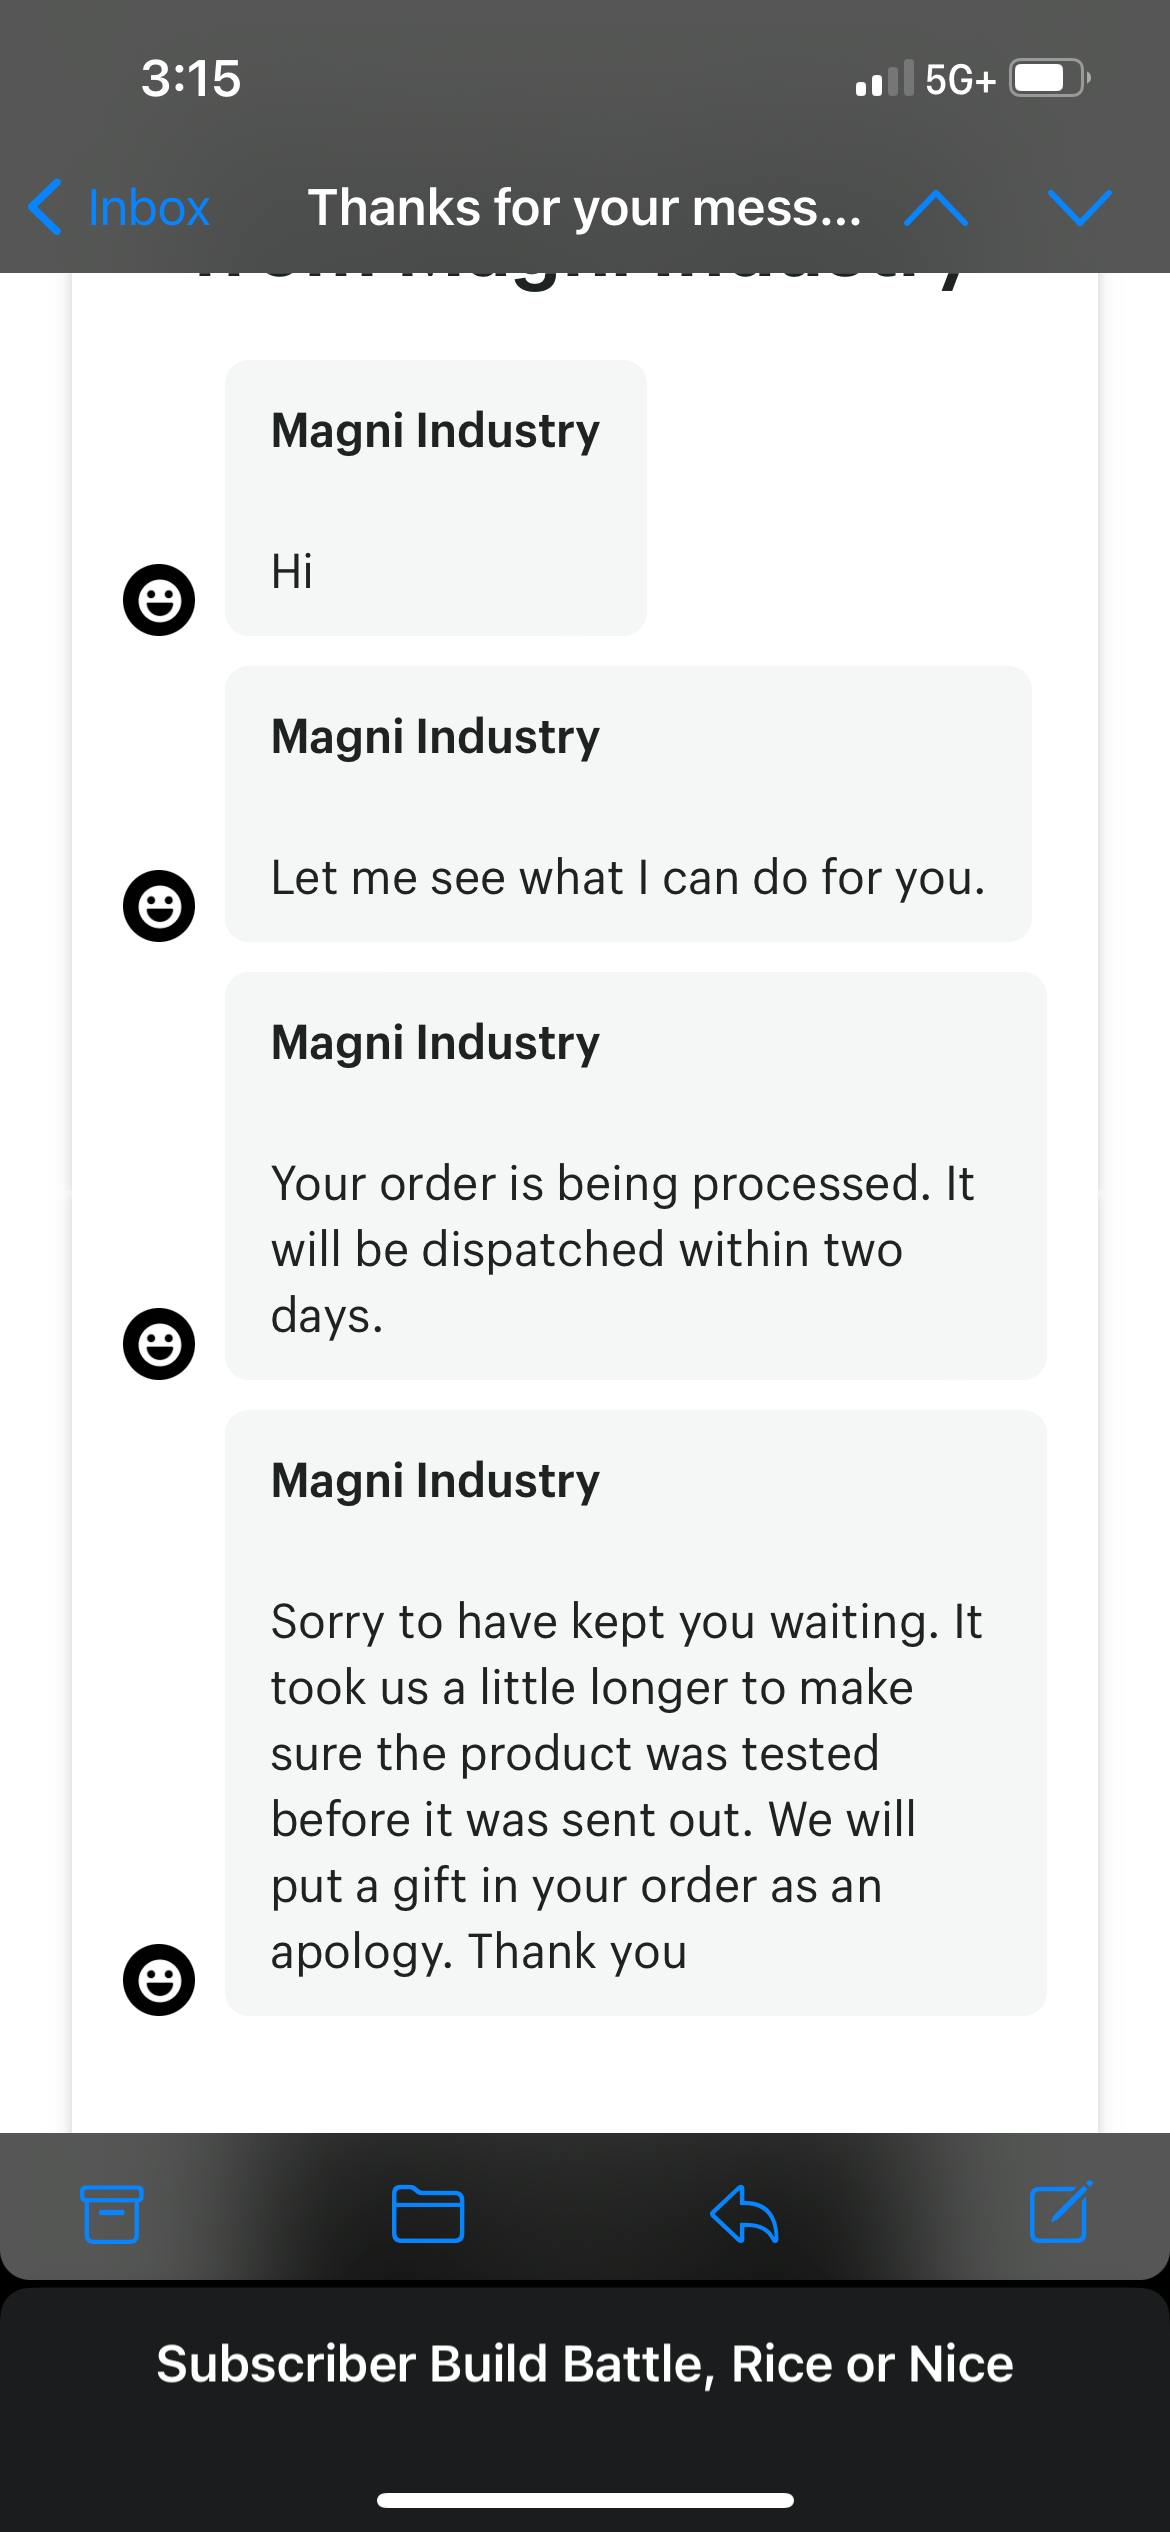
Task: Tap the battery status icon
Action: 1048,79
